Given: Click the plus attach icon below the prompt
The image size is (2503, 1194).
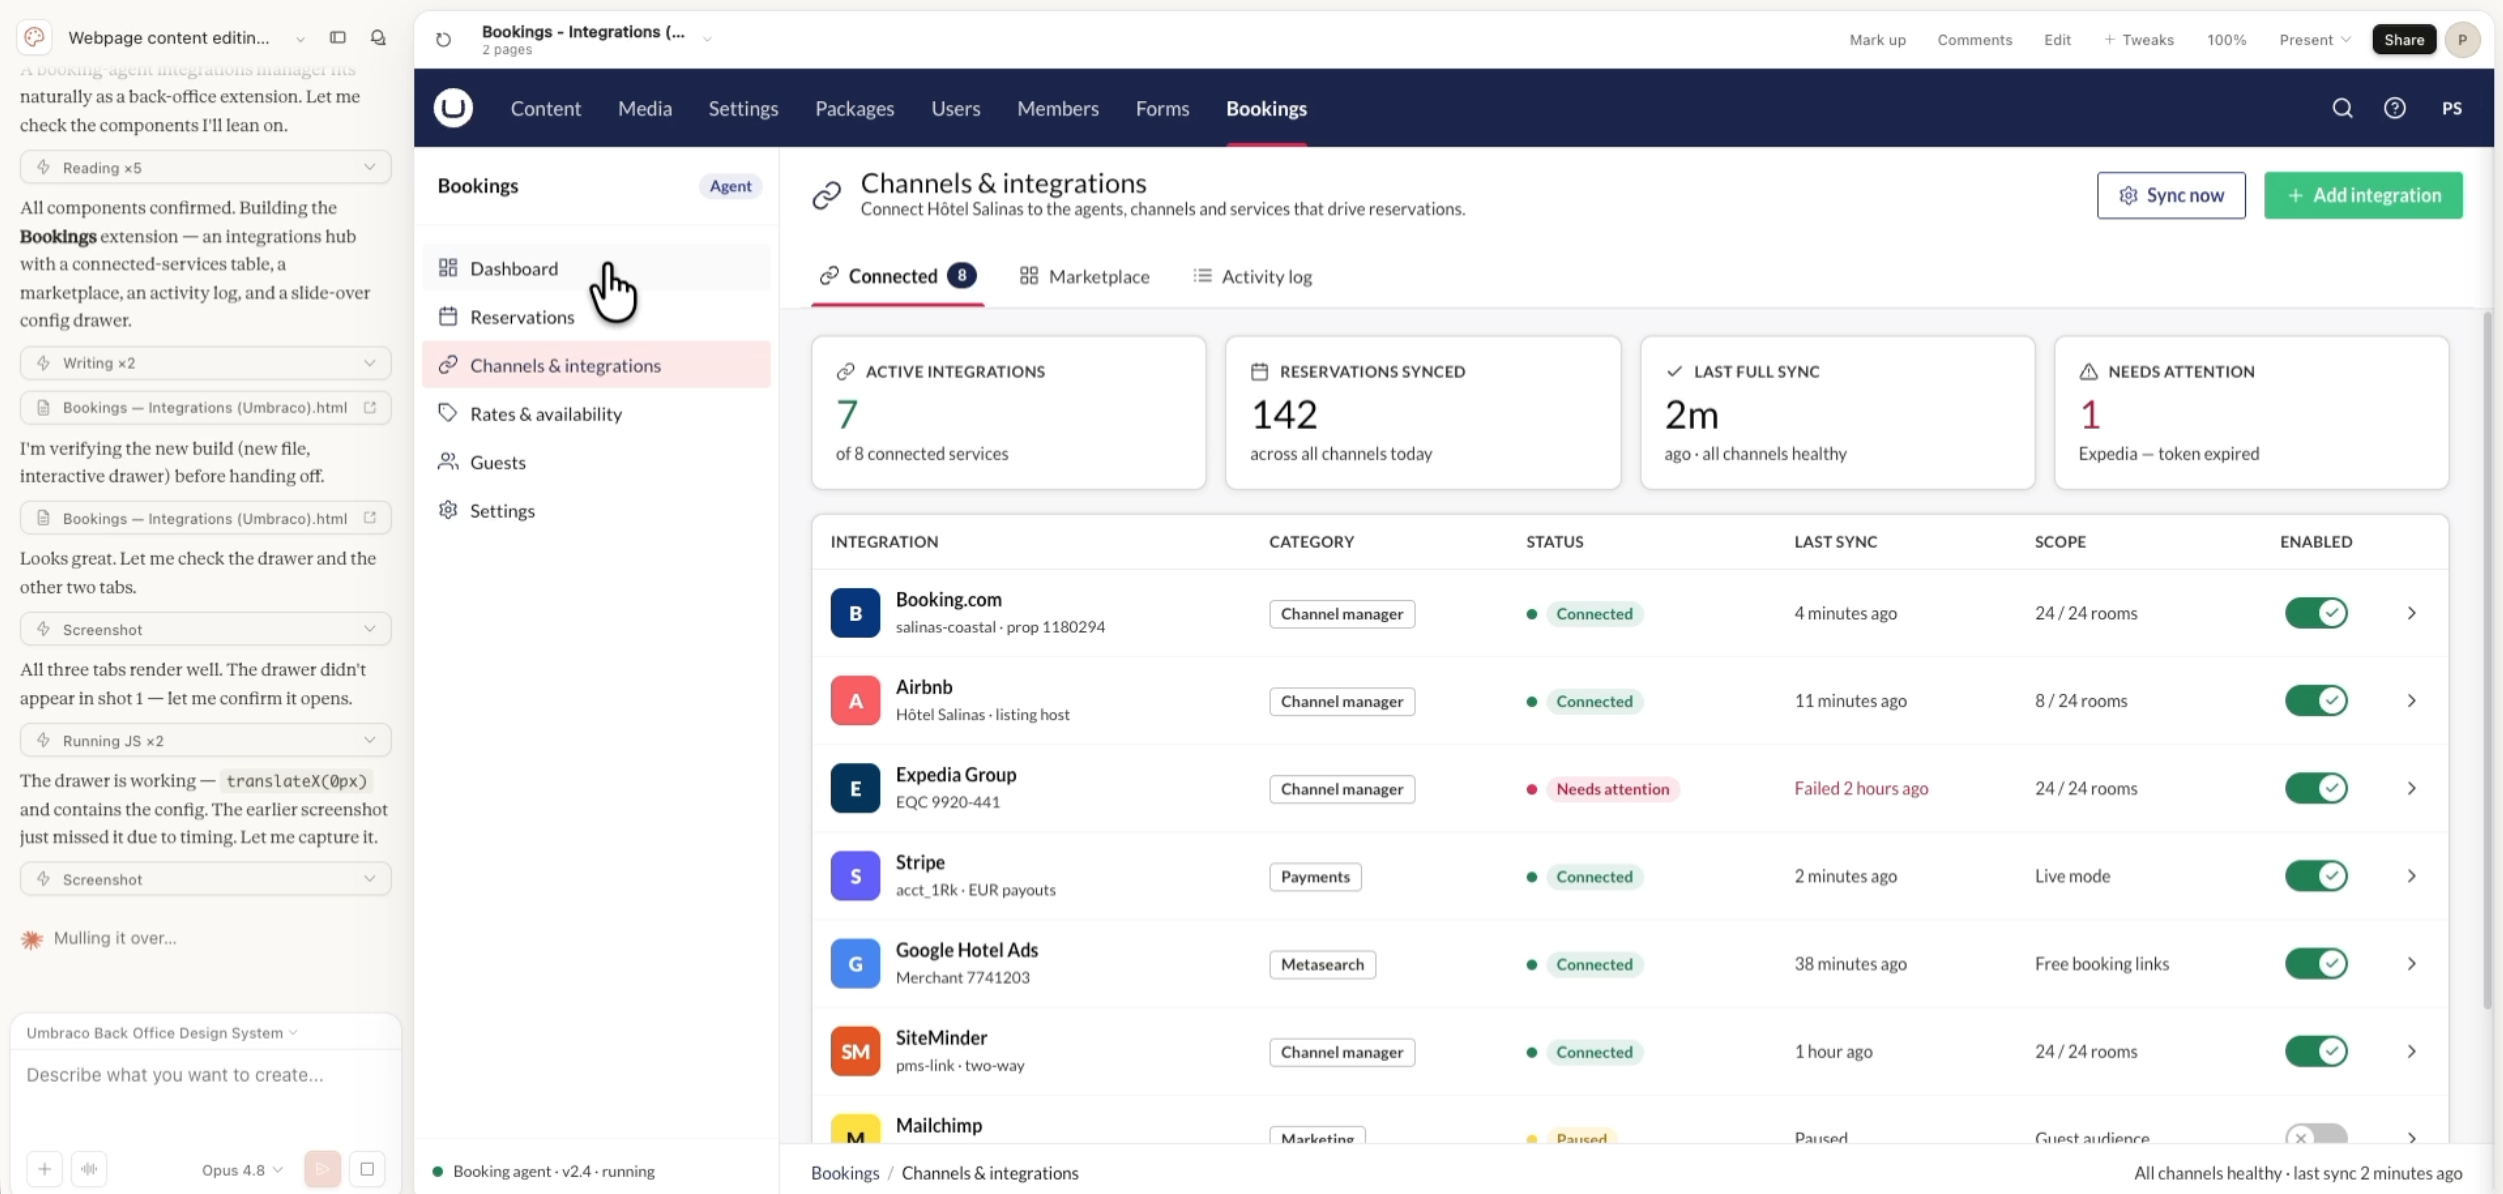Looking at the screenshot, I should [x=44, y=1168].
